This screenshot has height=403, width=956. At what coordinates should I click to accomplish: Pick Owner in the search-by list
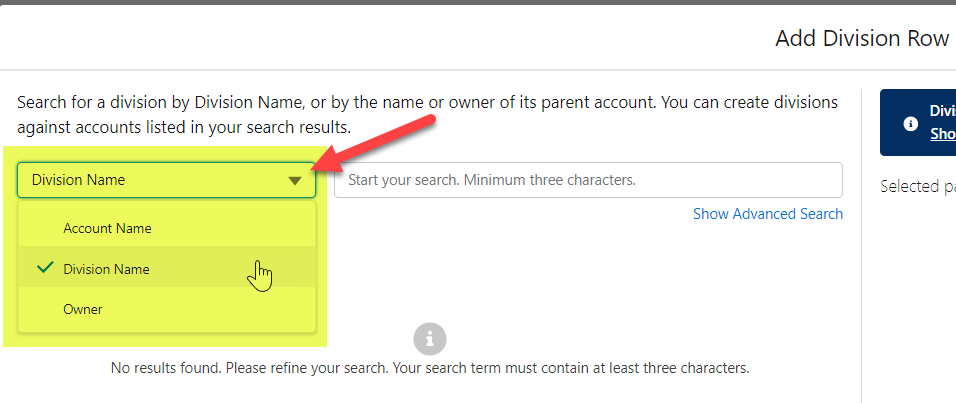pos(83,310)
